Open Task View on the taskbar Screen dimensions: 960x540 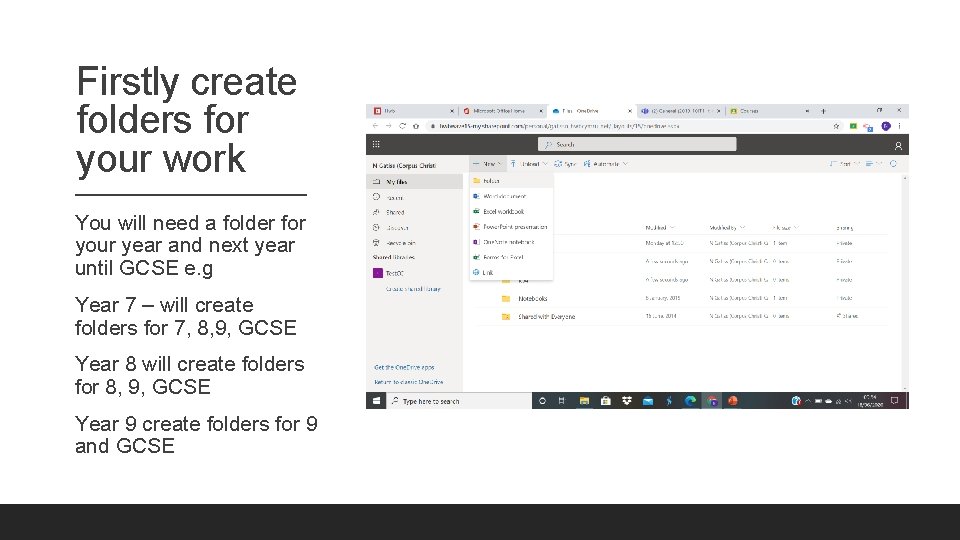tap(561, 401)
